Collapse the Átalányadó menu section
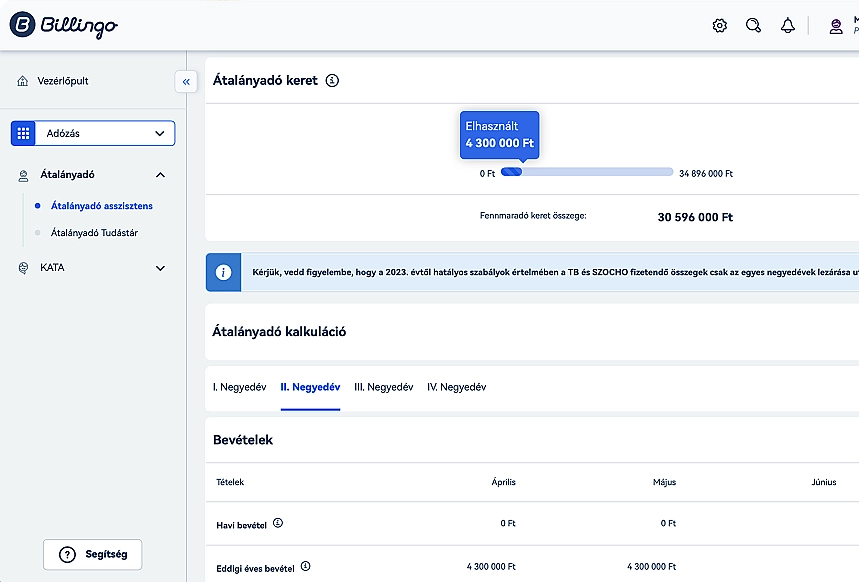This screenshot has height=582, width=859. 160,175
